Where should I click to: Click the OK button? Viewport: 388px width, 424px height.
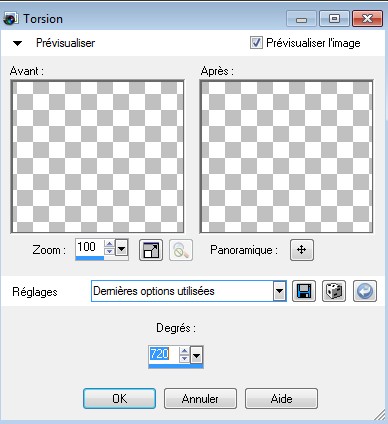tap(119, 399)
